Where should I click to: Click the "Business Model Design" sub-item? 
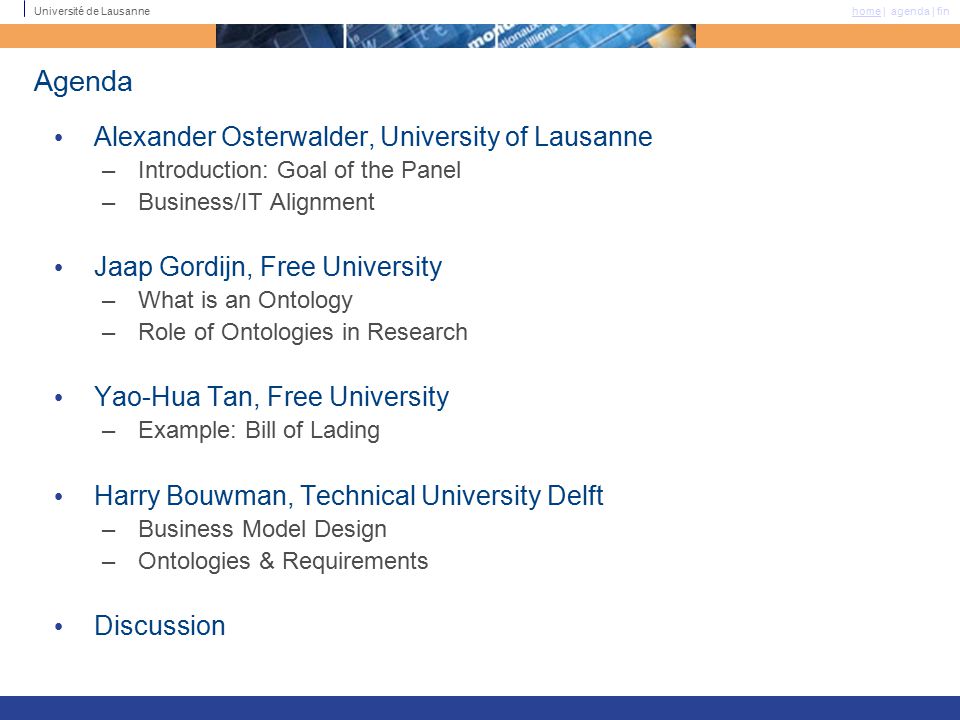pos(263,529)
